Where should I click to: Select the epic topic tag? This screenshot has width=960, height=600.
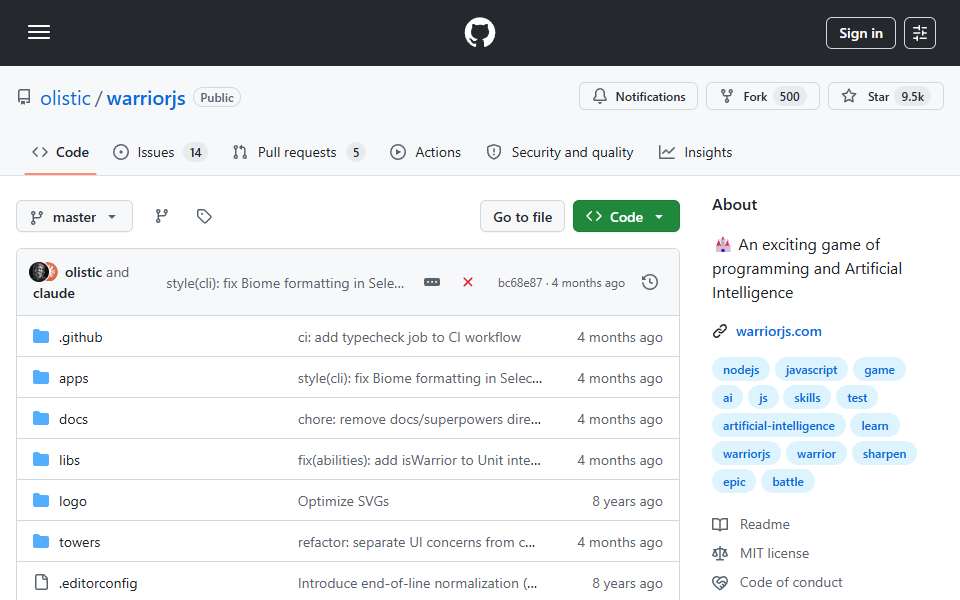tap(734, 482)
